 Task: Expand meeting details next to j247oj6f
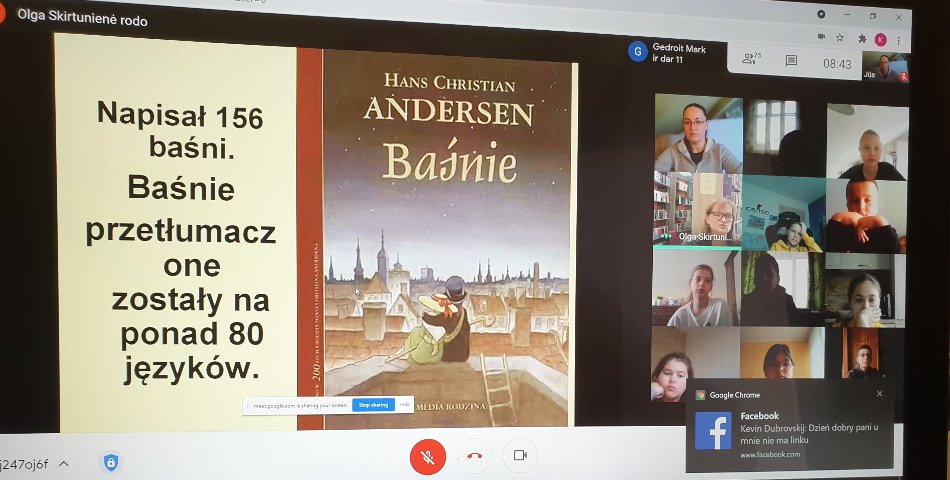click(x=64, y=464)
